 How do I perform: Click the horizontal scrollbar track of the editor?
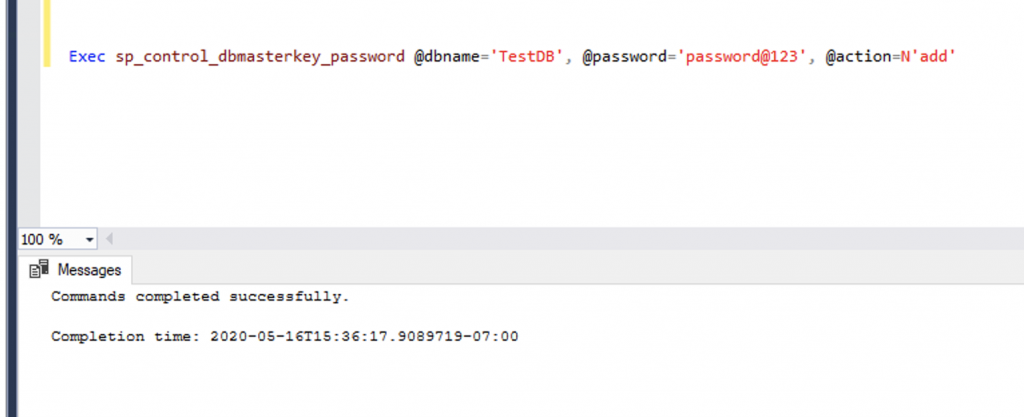pos(560,240)
